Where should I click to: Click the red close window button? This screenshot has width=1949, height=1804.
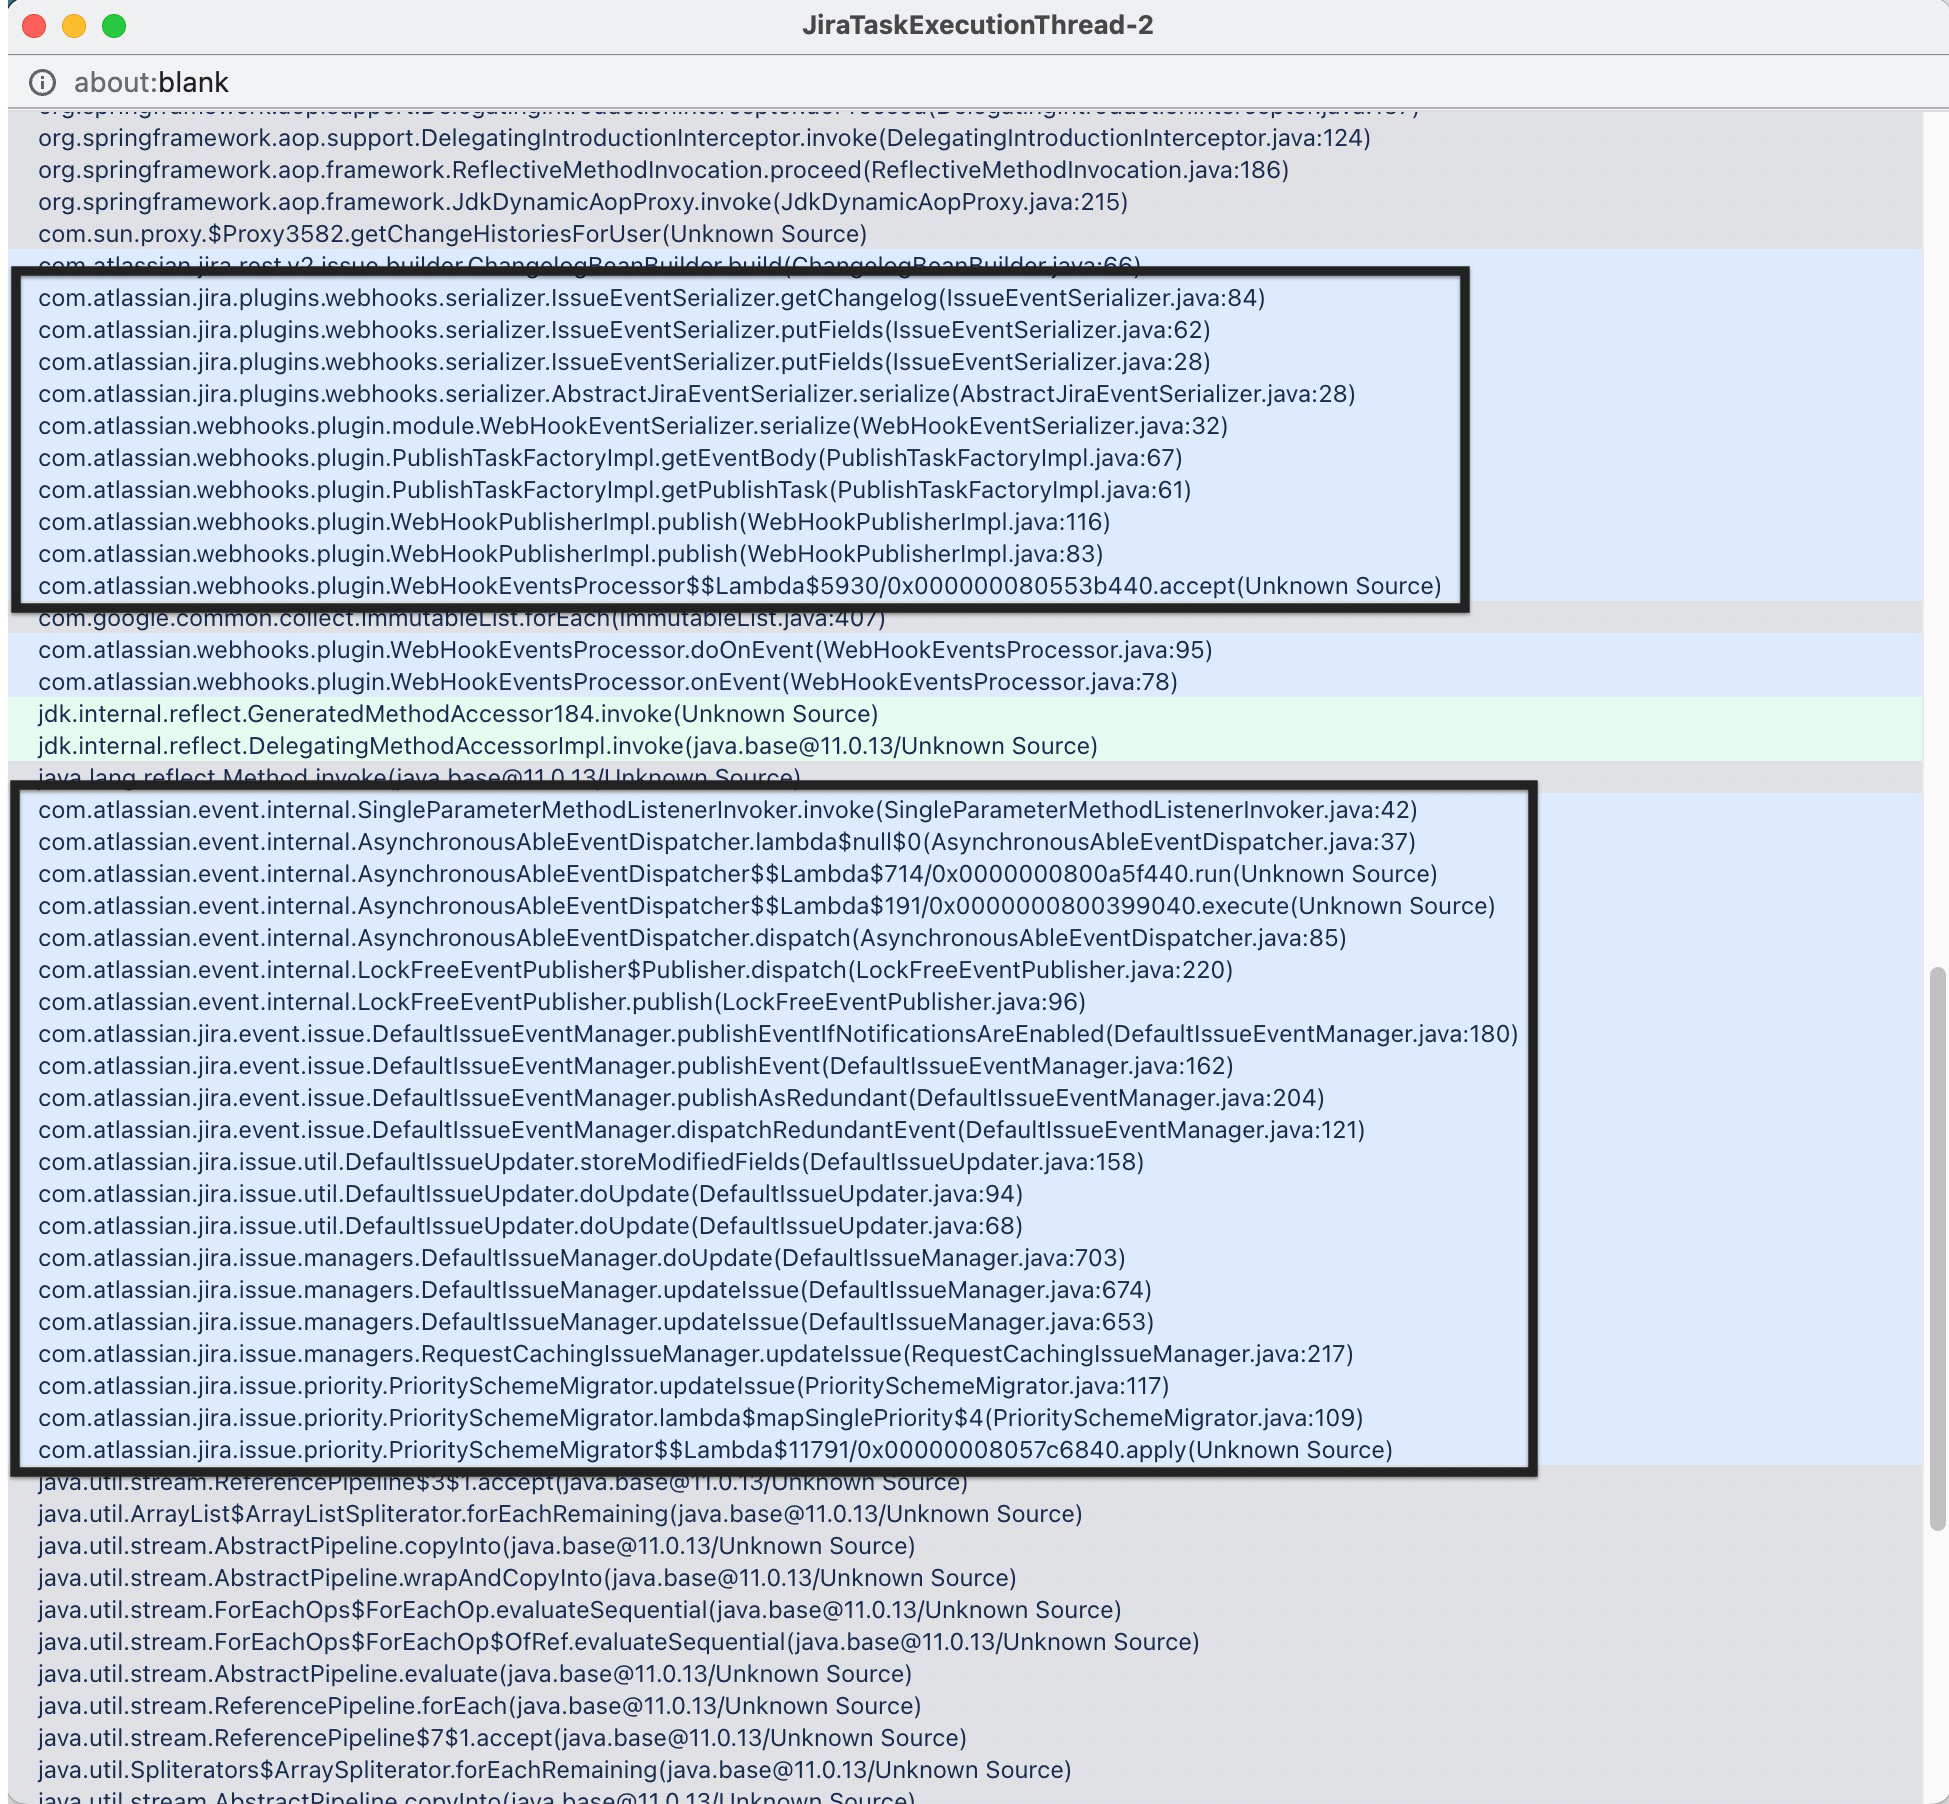click(34, 26)
